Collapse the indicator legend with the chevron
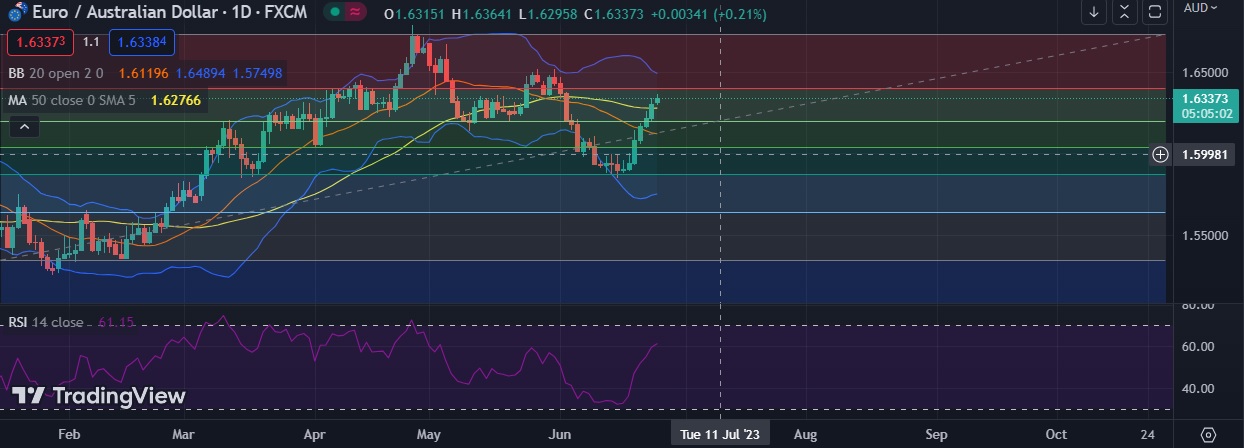The width and height of the screenshot is (1244, 448). coord(25,126)
